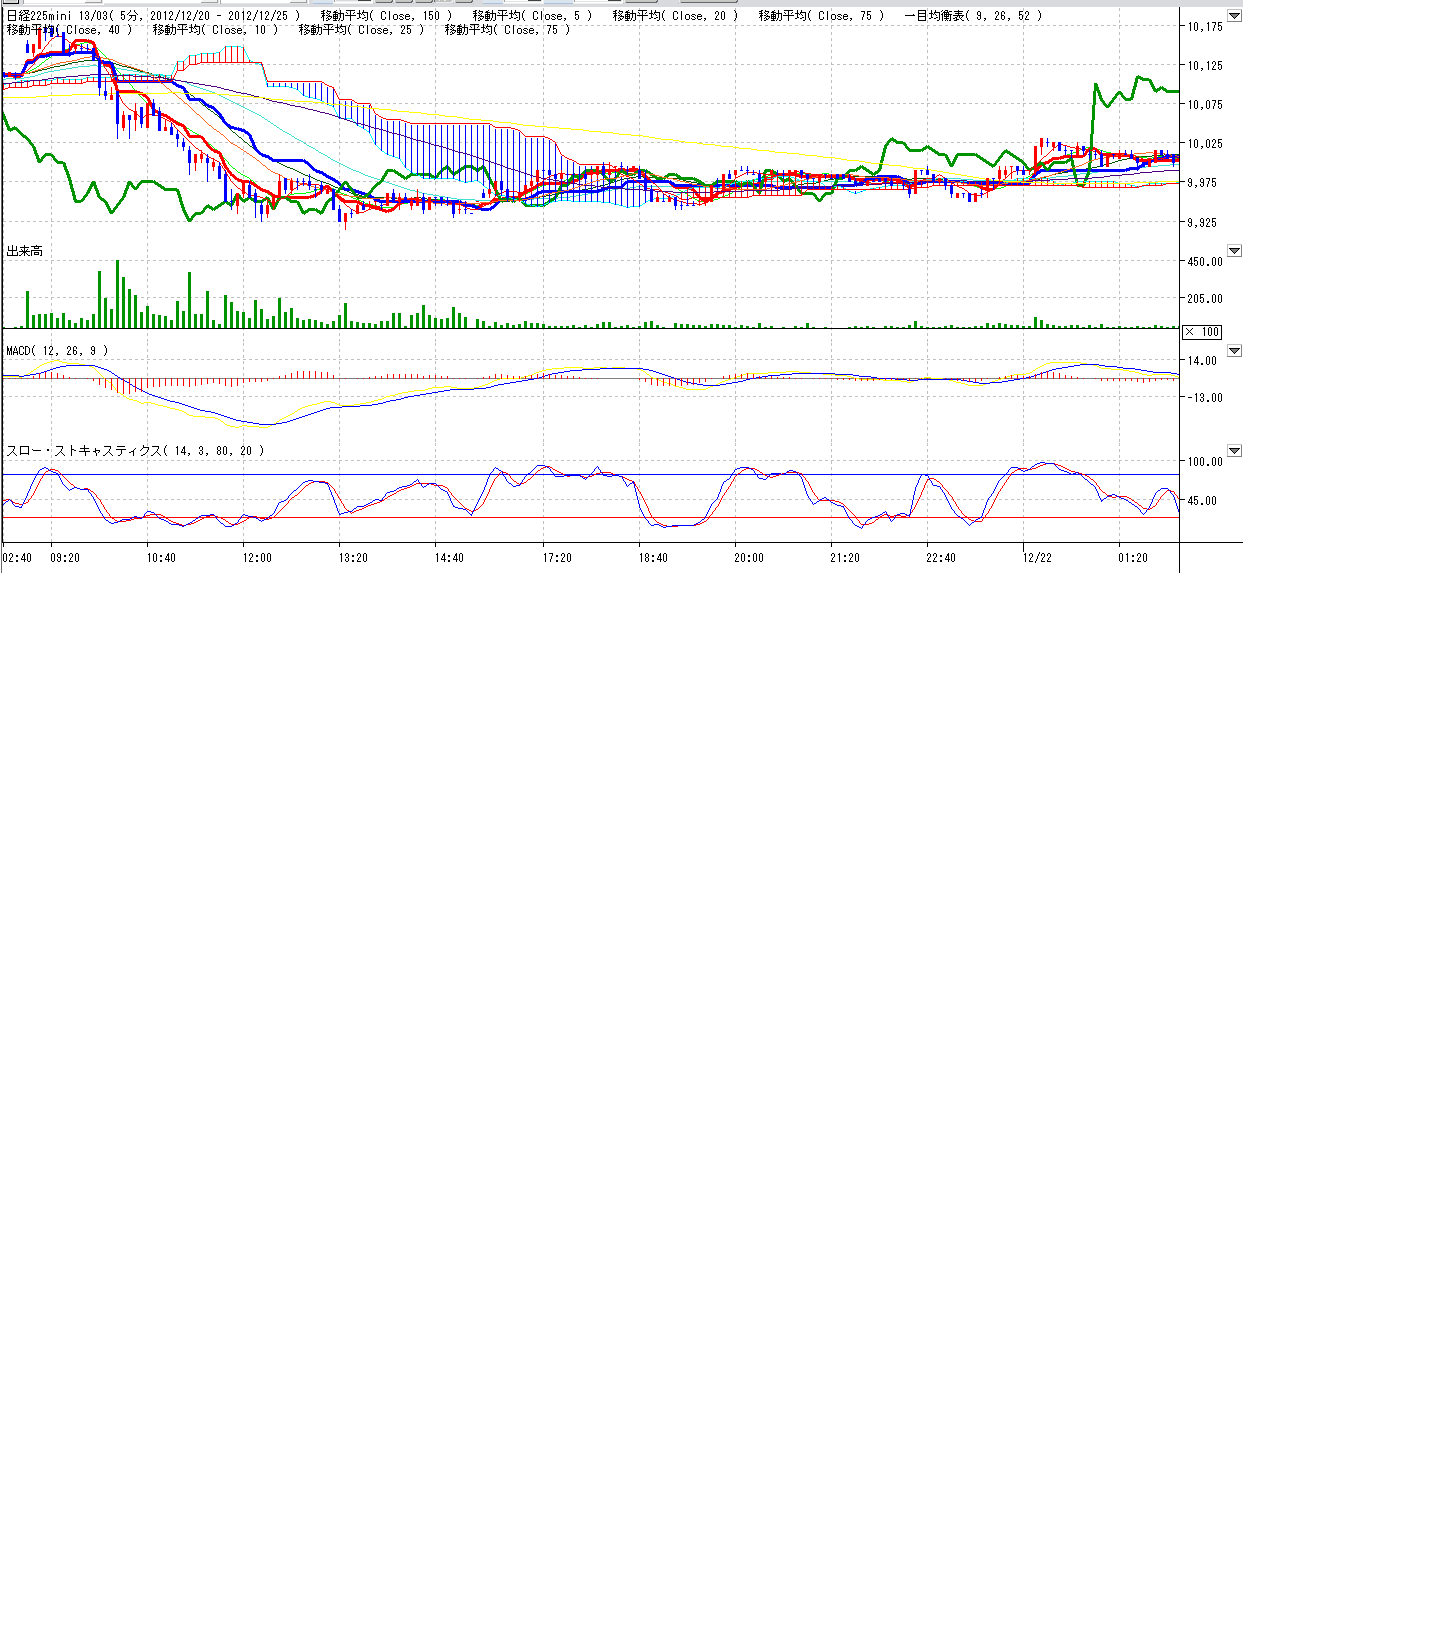Click the 移動平均 Close 40 legend label

click(x=69, y=30)
